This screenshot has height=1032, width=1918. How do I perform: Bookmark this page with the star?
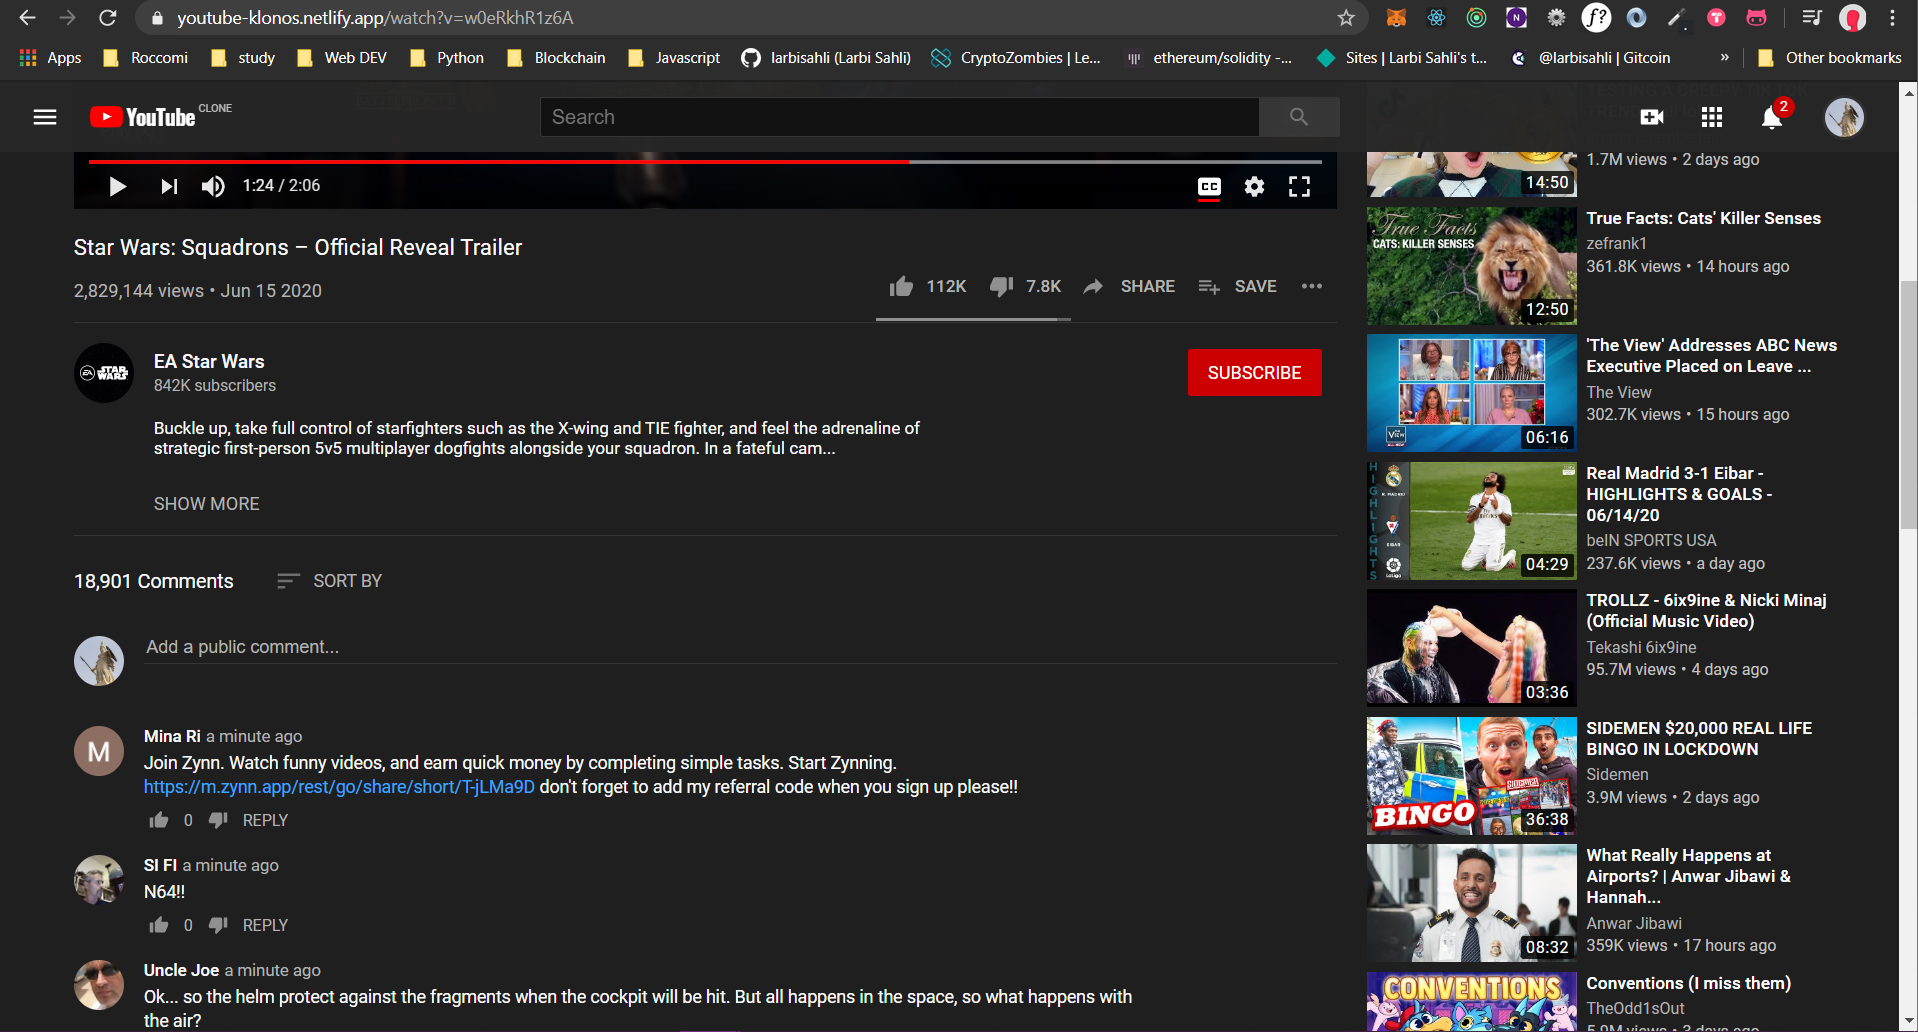point(1346,18)
